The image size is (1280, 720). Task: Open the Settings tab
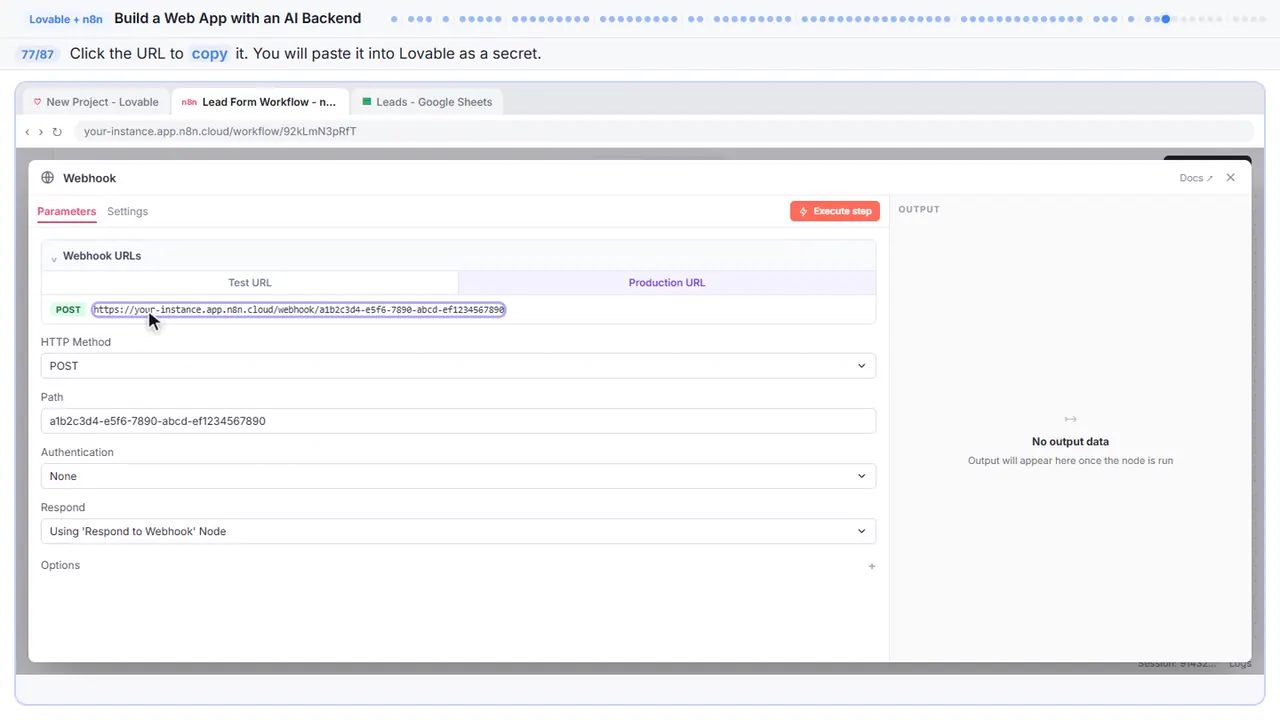[x=127, y=211]
